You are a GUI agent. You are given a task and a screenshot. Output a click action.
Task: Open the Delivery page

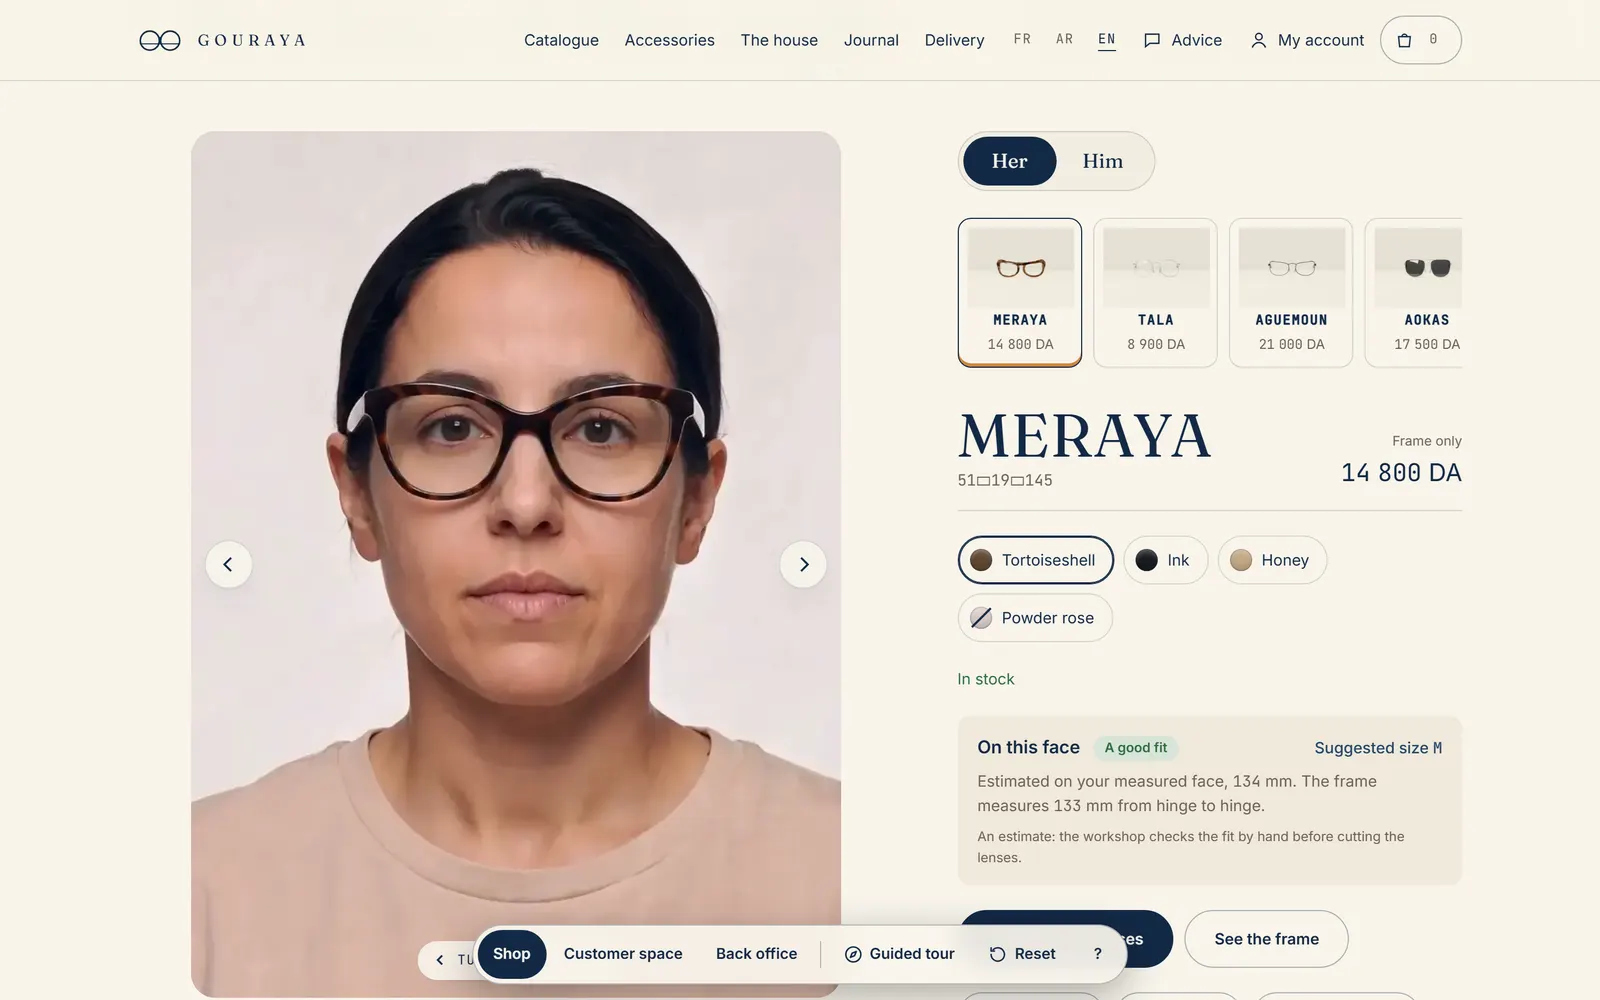(954, 40)
